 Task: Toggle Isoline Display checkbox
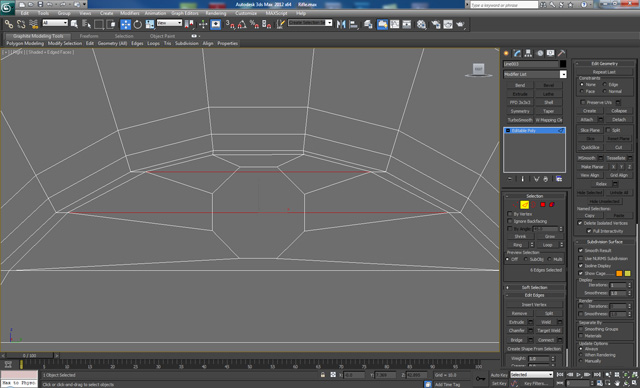coord(581,266)
